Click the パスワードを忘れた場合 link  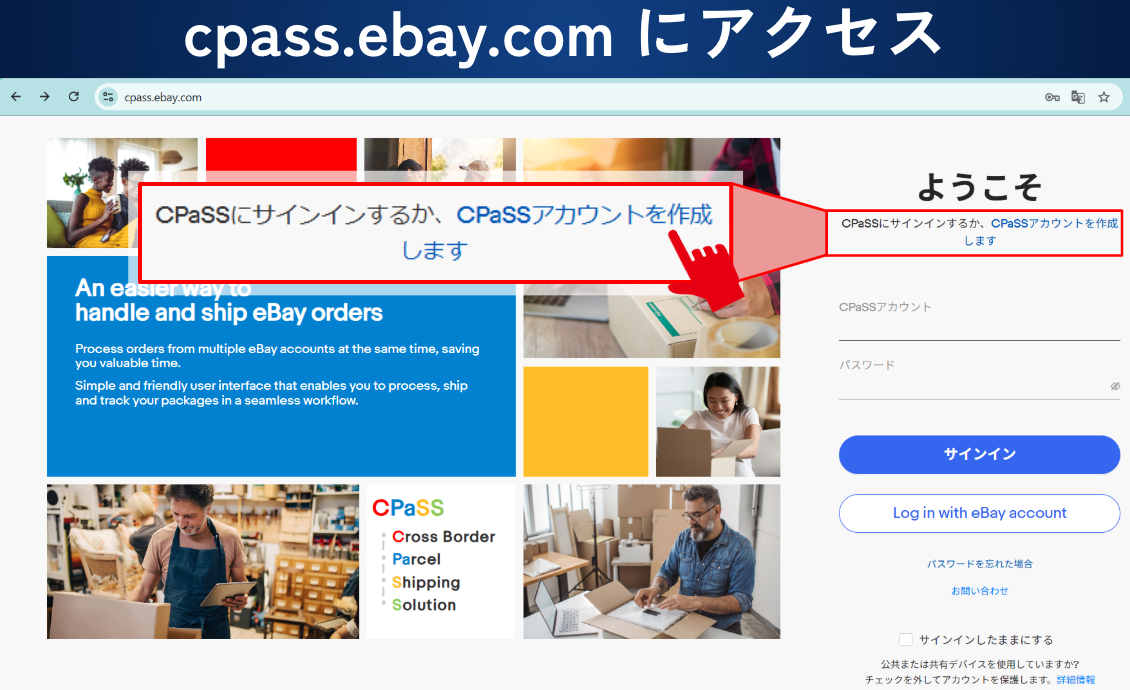coord(979,564)
